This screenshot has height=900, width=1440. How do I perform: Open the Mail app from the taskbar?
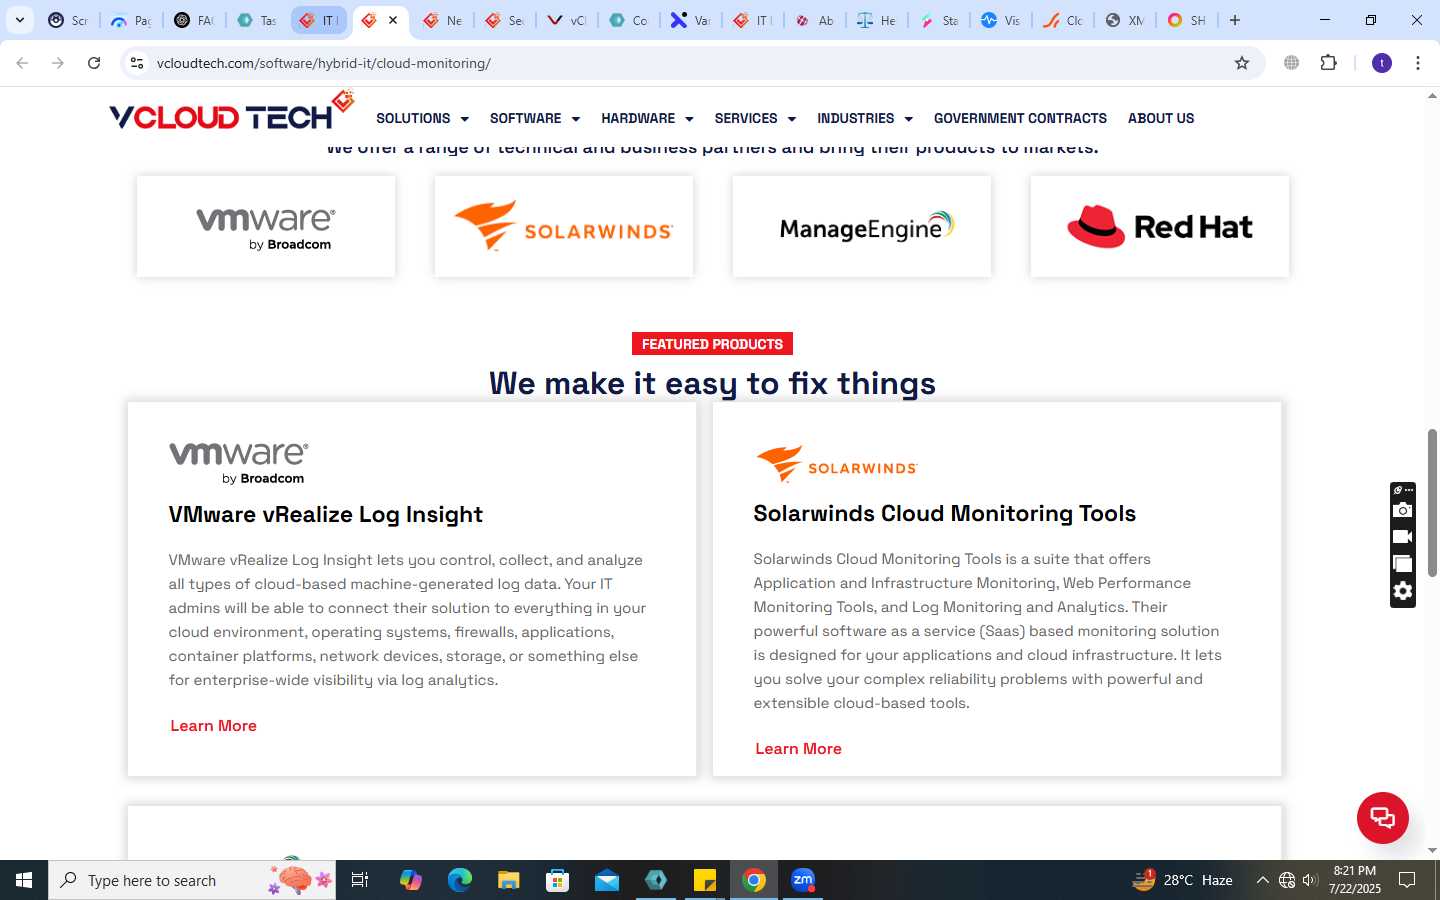[x=606, y=880]
